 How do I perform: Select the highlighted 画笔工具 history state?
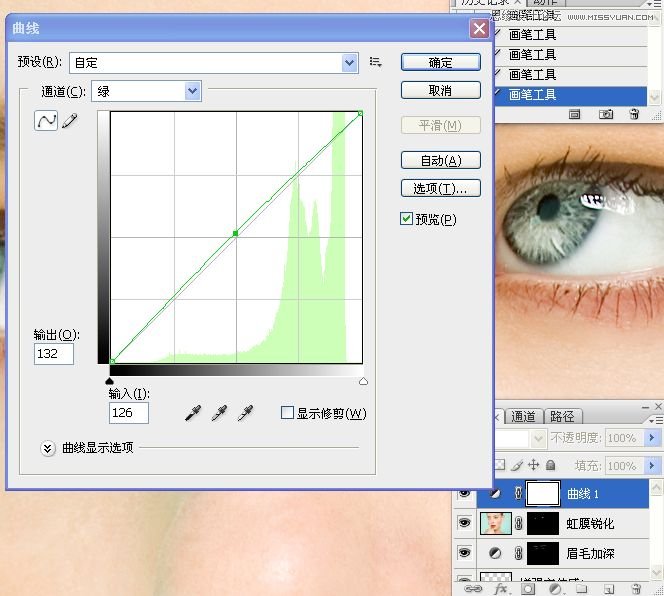[571, 95]
